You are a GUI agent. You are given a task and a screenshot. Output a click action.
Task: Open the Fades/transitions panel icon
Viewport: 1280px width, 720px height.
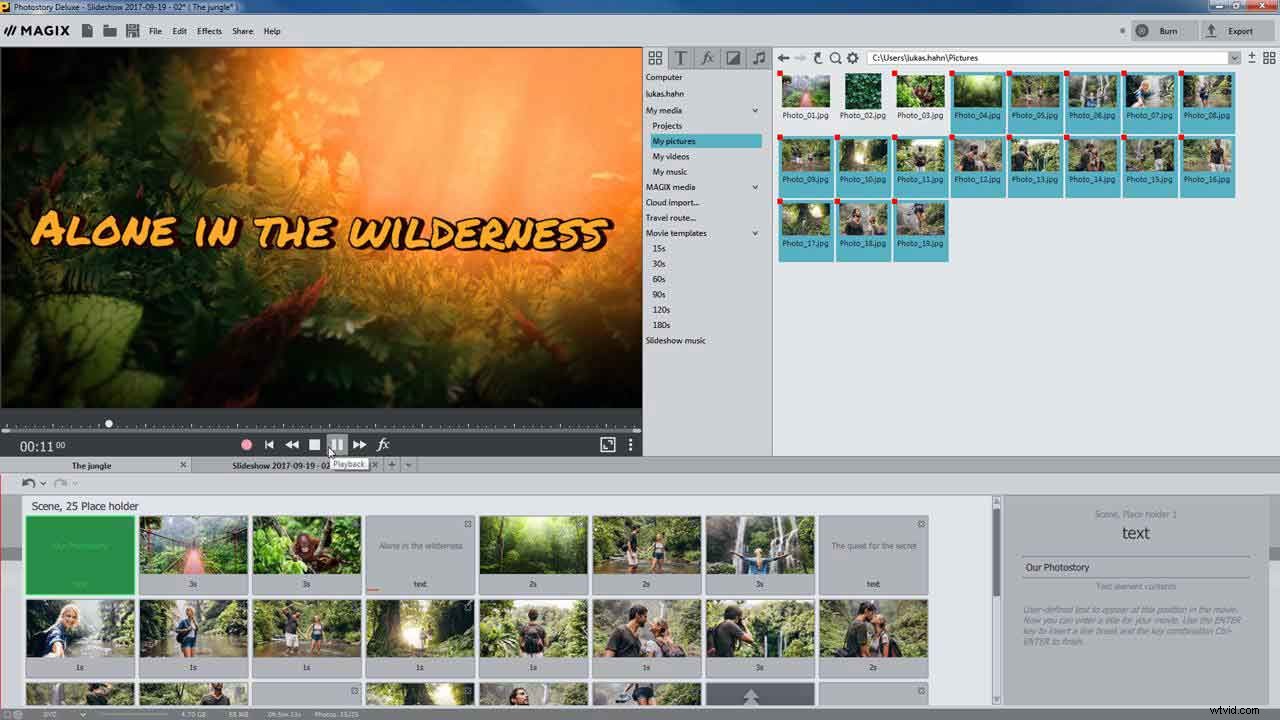pos(732,57)
